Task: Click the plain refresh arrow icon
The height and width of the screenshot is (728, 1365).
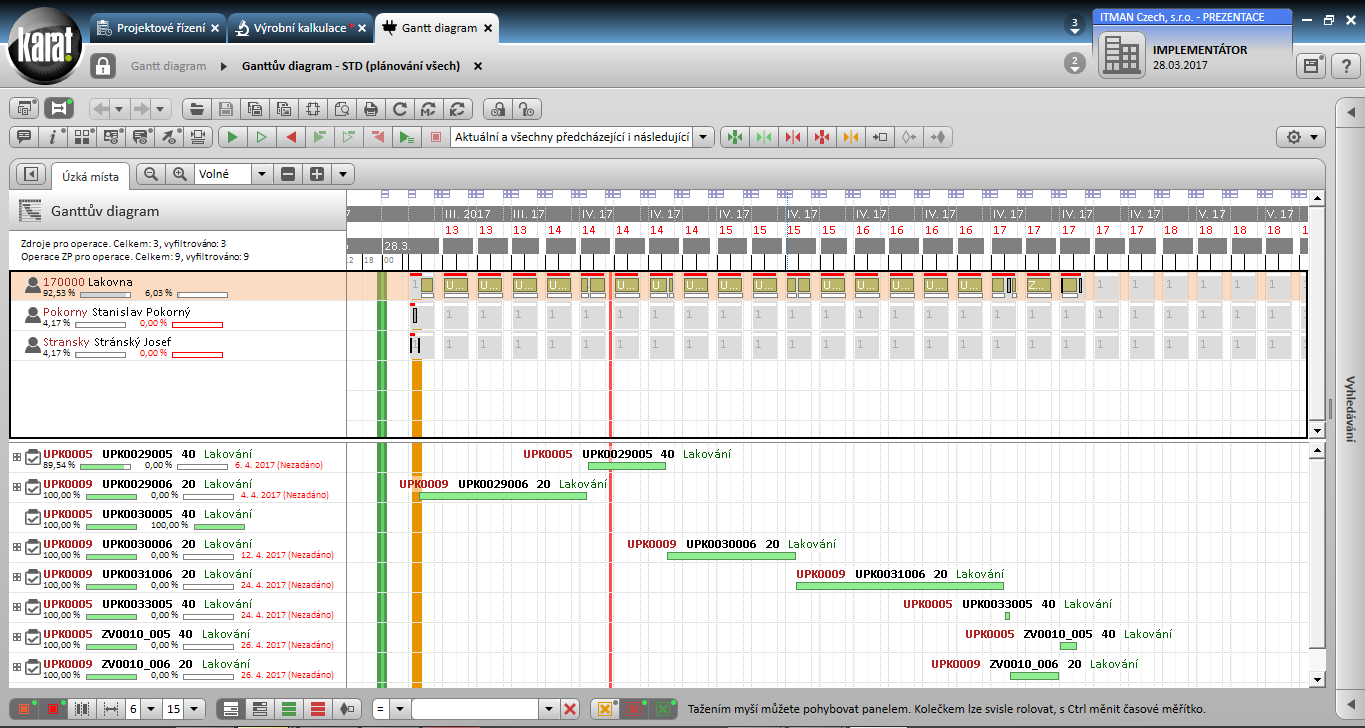Action: point(400,108)
